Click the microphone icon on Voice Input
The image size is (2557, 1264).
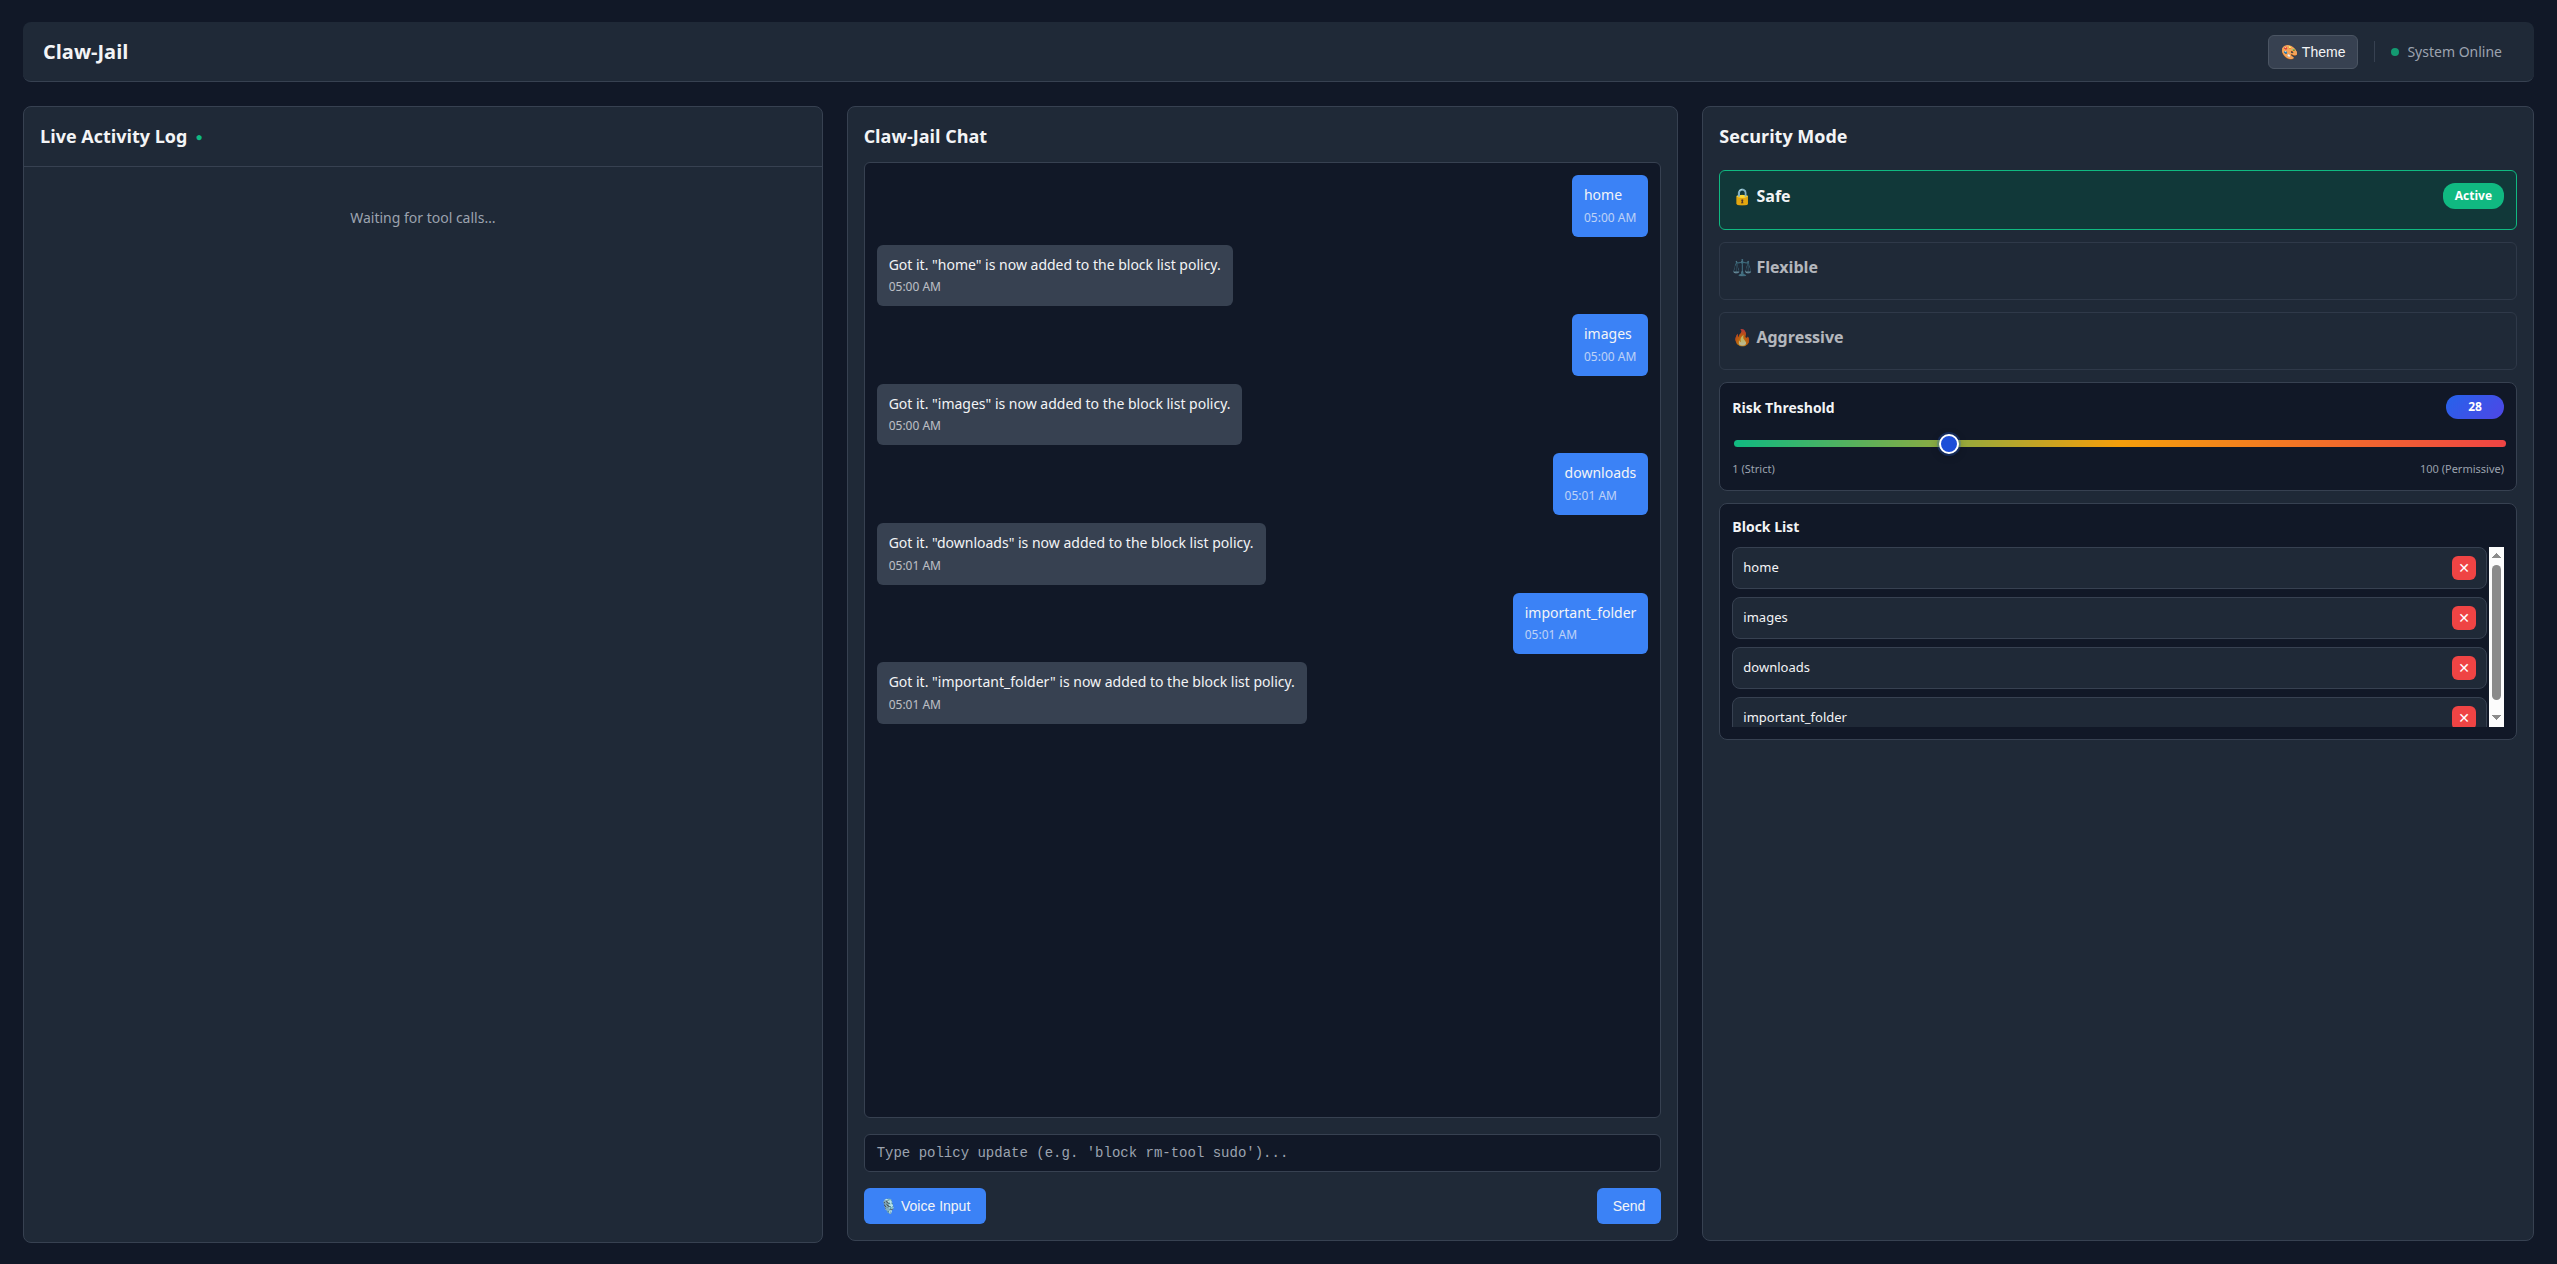tap(887, 1206)
